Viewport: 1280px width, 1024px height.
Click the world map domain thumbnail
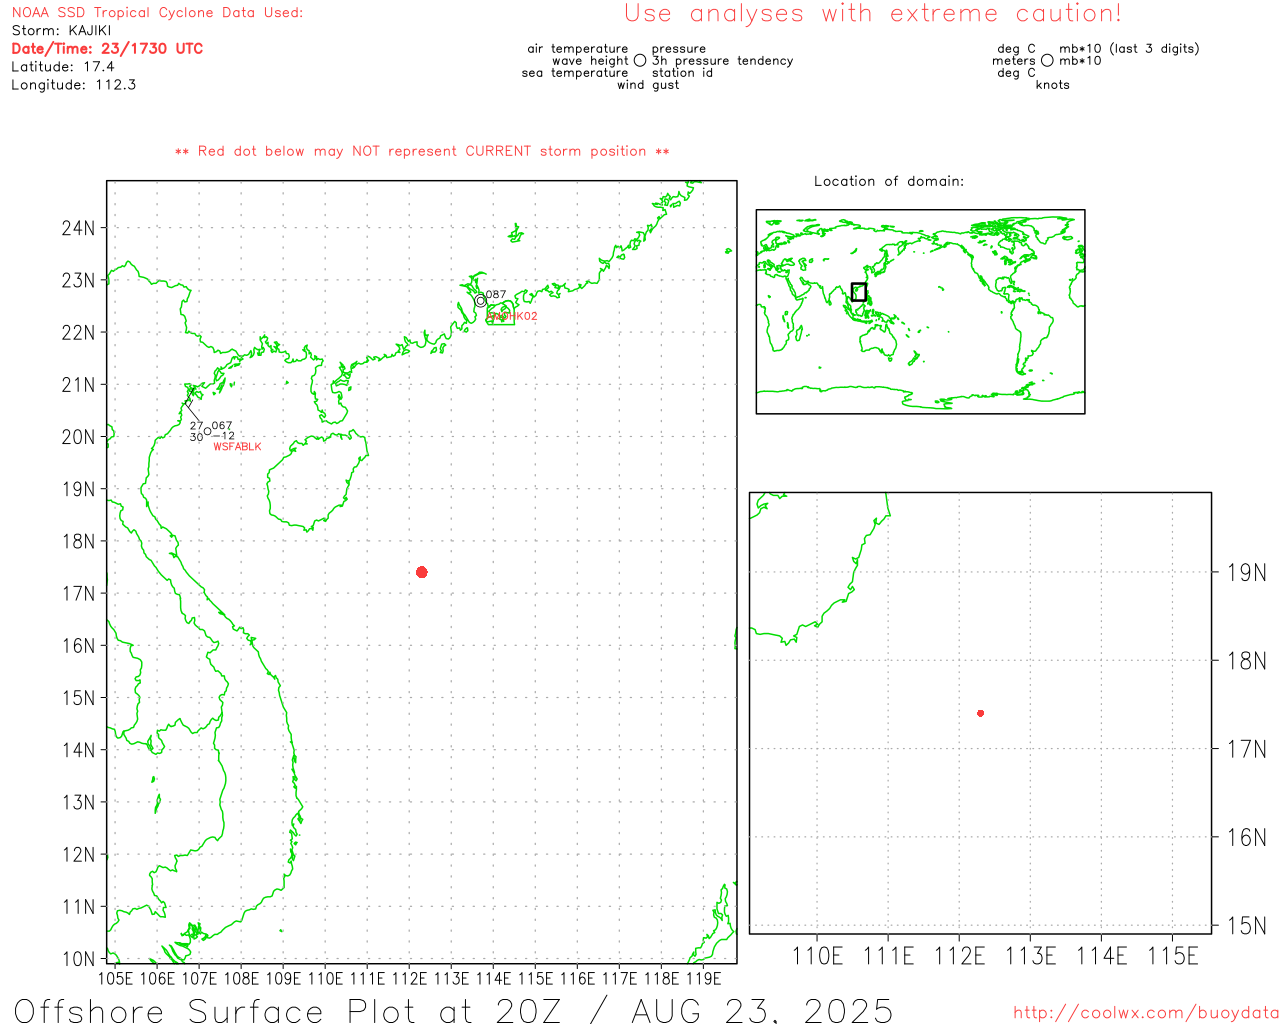pyautogui.click(x=921, y=312)
